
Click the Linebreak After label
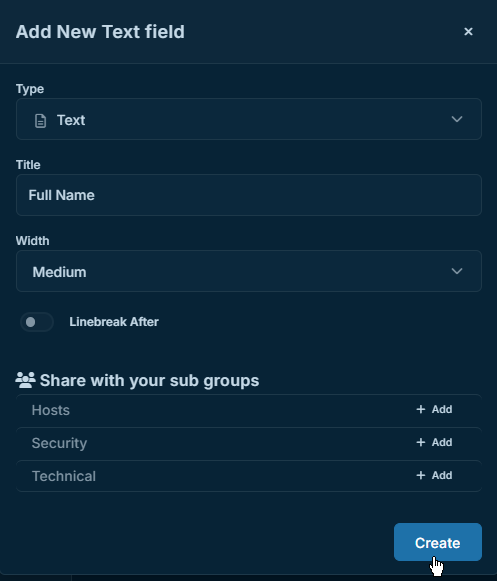coord(114,322)
